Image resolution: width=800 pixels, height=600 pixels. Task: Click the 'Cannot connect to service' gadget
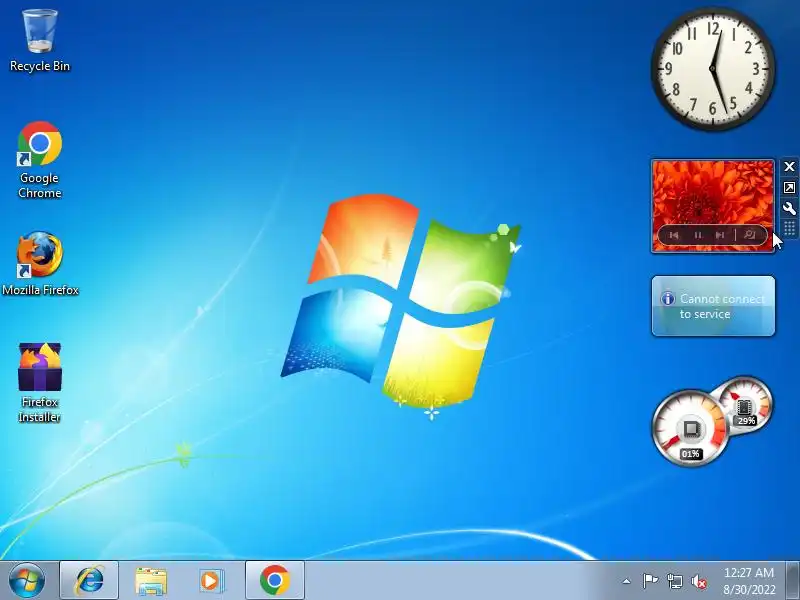point(713,306)
